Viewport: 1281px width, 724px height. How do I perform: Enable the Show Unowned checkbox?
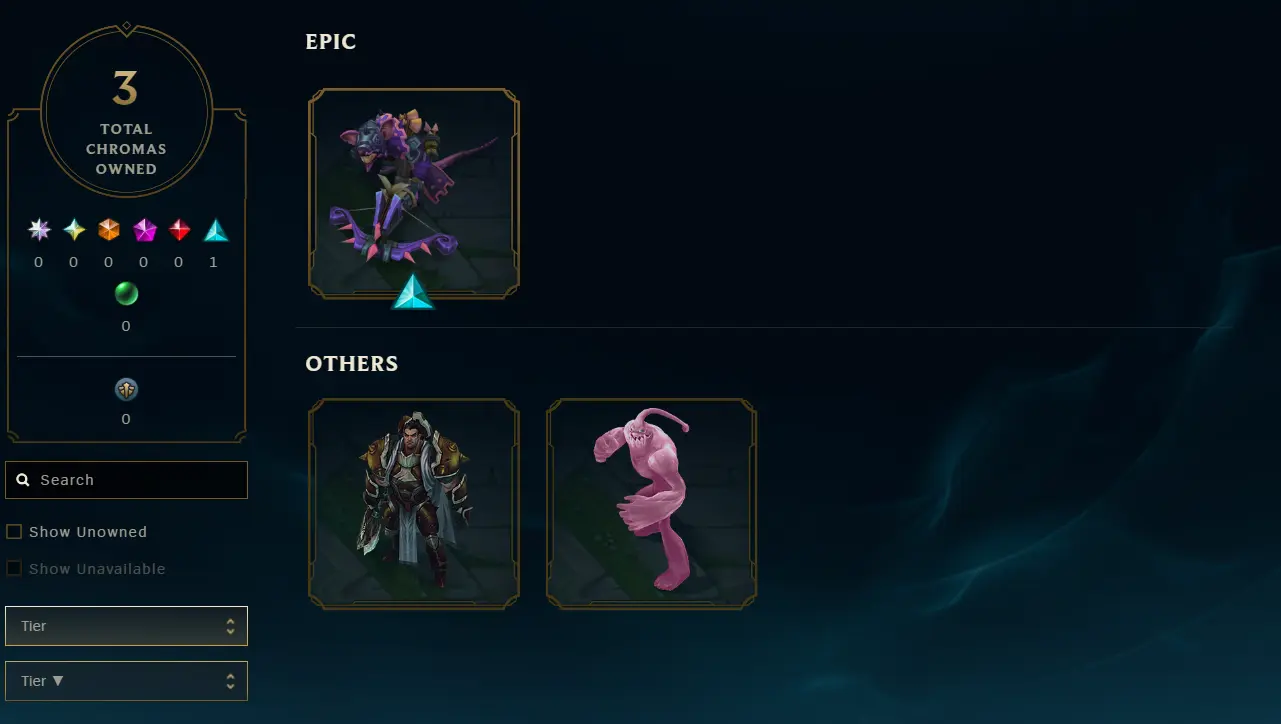click(14, 532)
